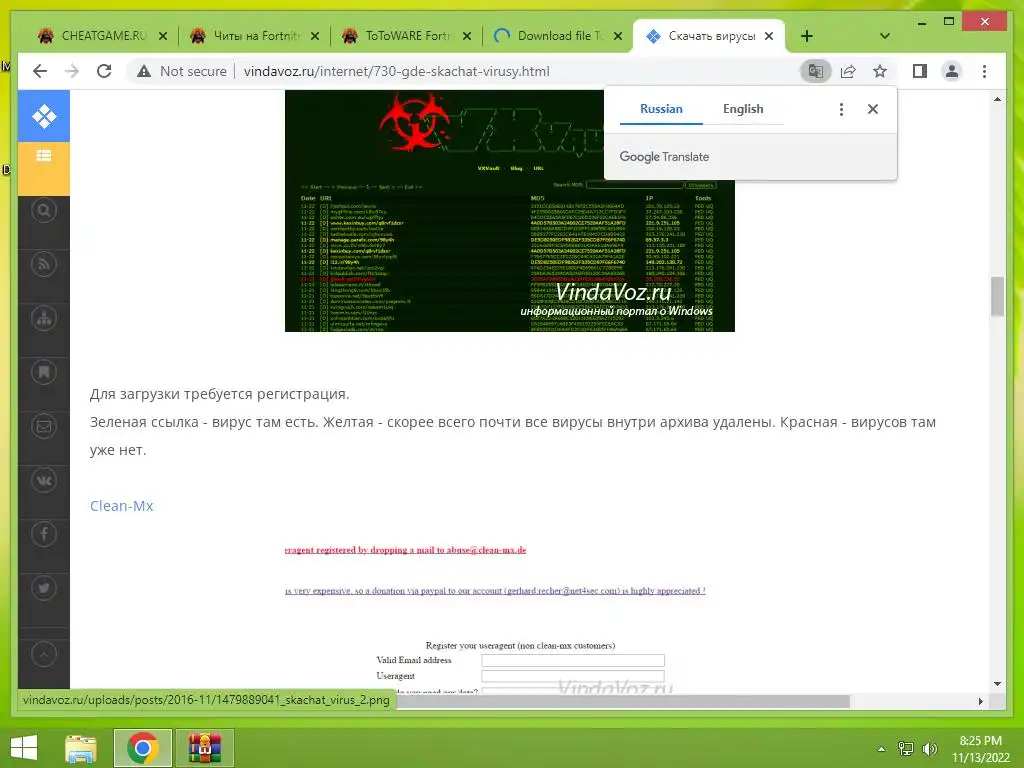1024x768 pixels.
Task: Open the yellow menu list icon
Action: point(44,155)
